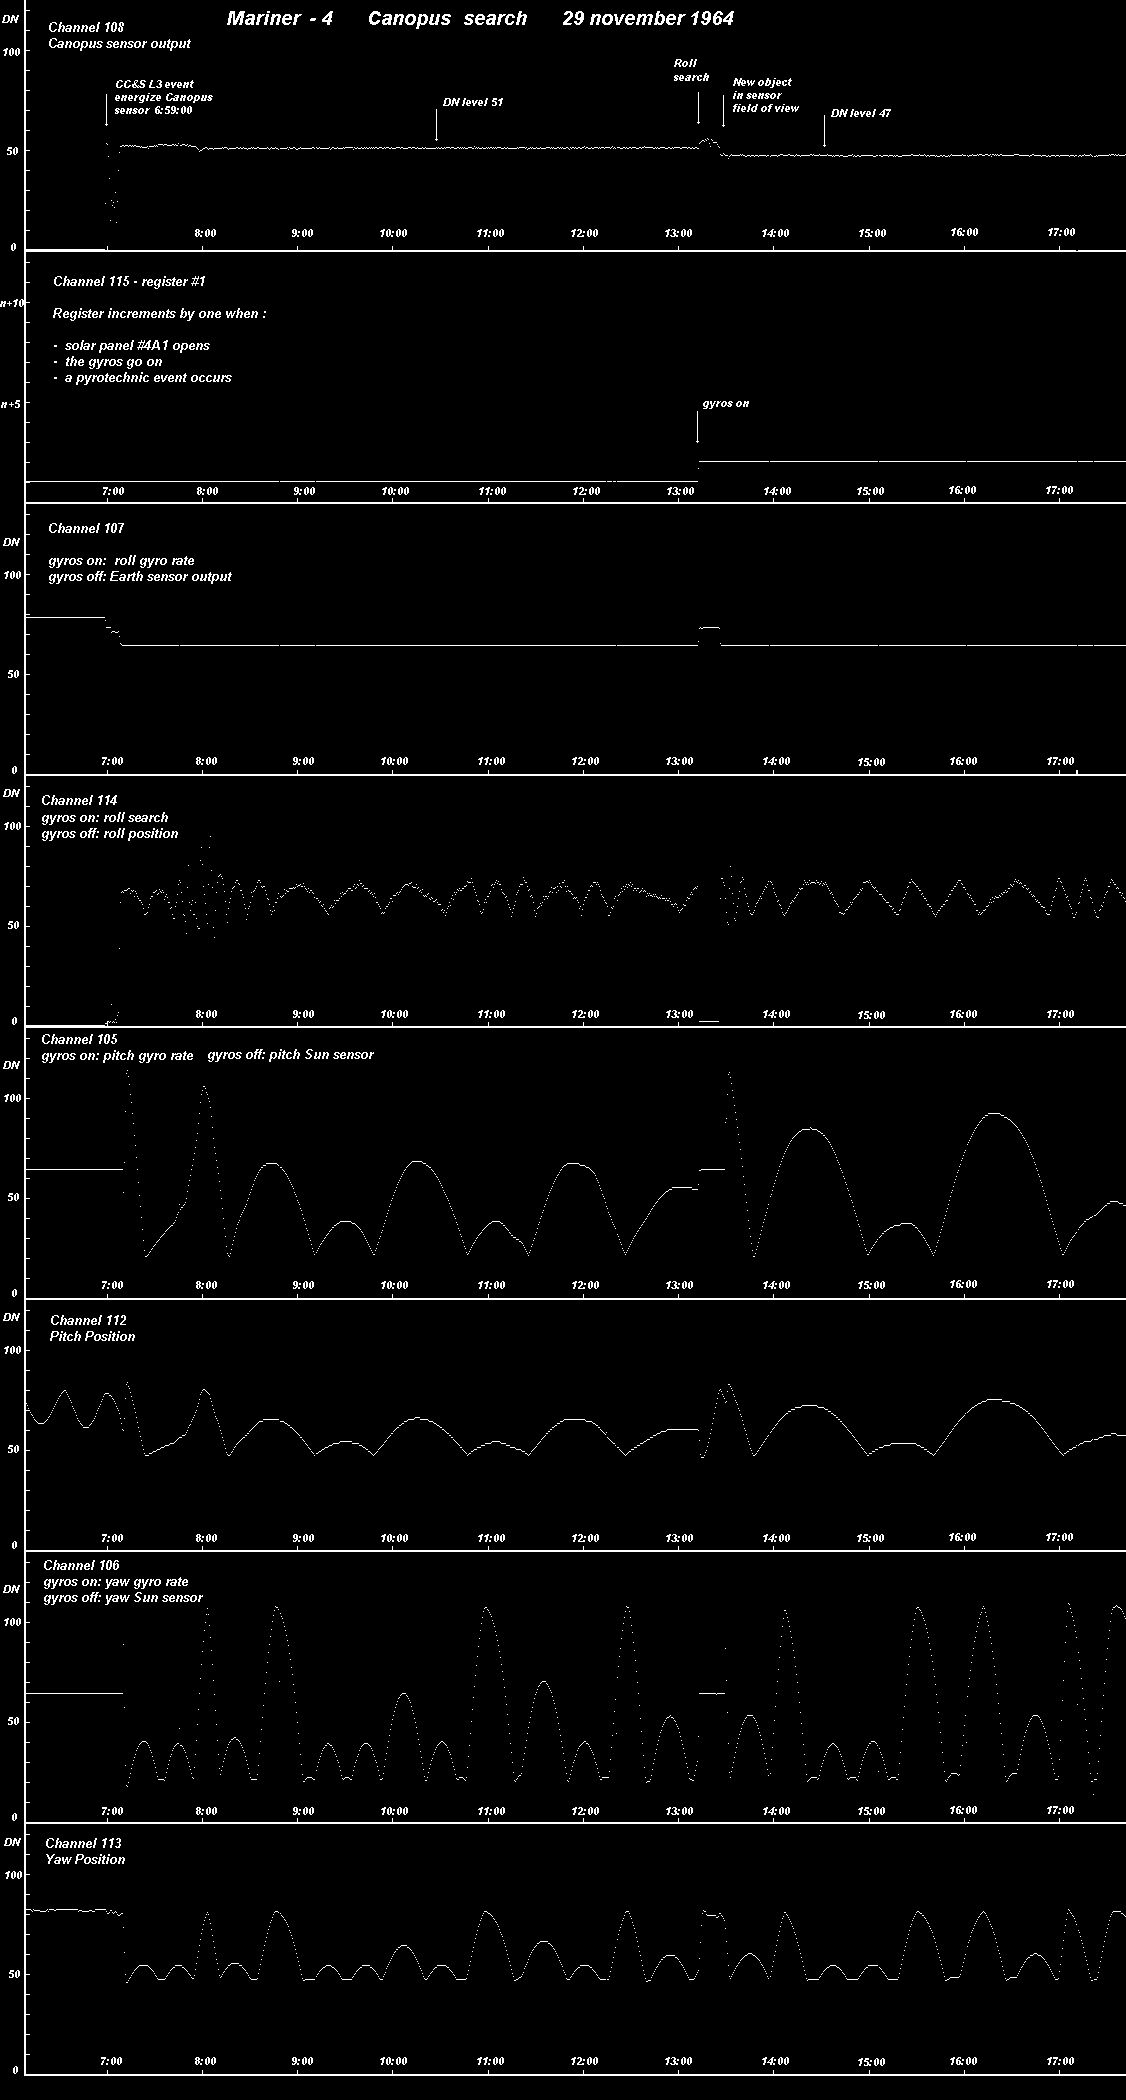The height and width of the screenshot is (2100, 1126).
Task: Click the "gyros off: Earth sensor output" caption
Action: pos(140,577)
